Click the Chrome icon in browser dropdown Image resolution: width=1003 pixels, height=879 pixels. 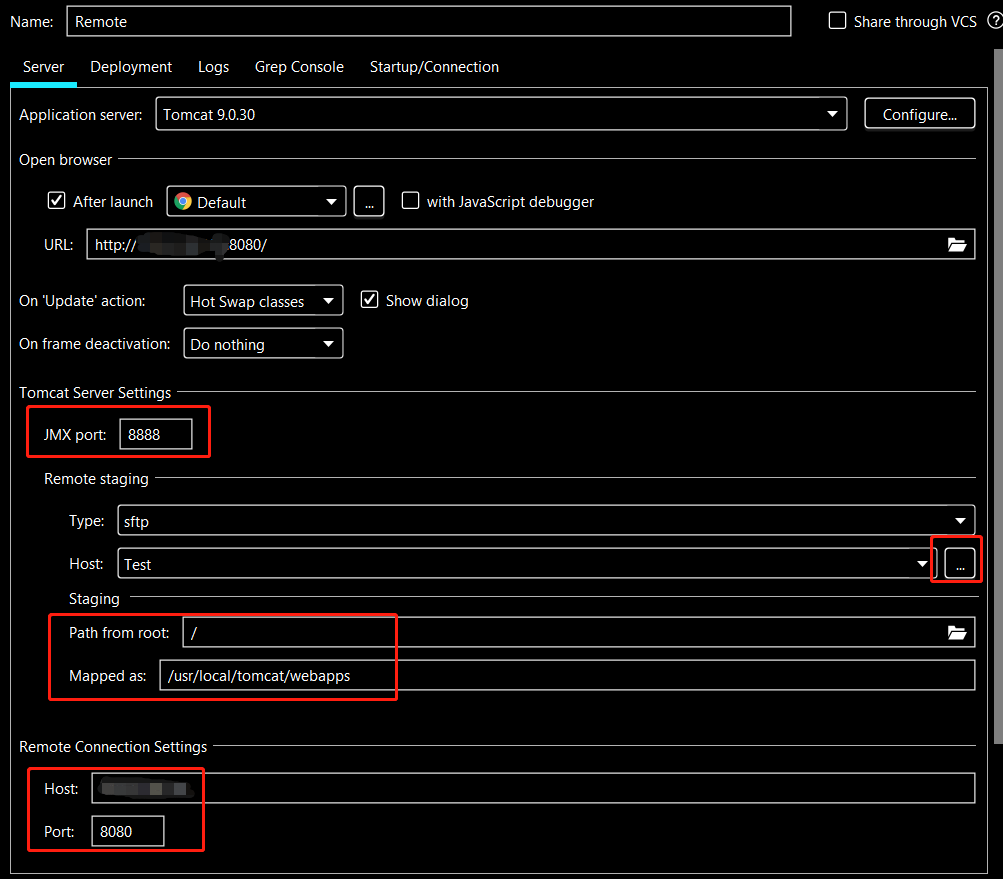pos(183,202)
